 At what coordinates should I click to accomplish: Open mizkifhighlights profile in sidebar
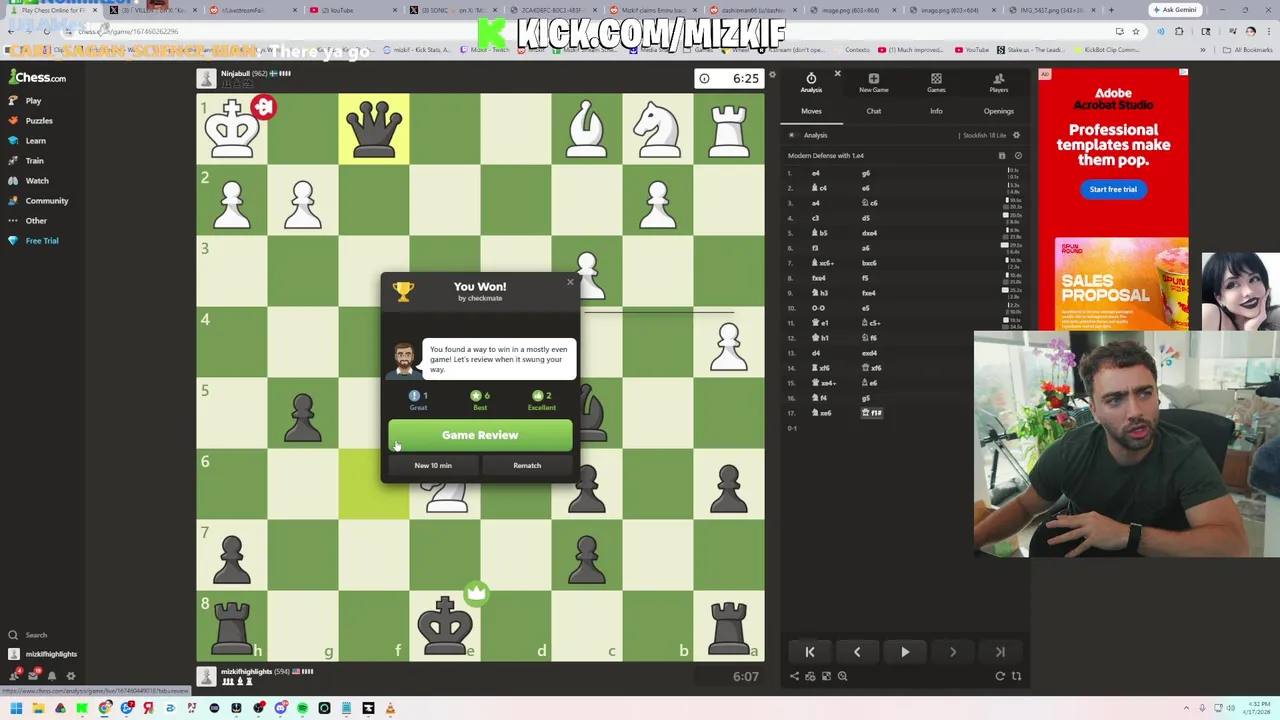pos(43,654)
